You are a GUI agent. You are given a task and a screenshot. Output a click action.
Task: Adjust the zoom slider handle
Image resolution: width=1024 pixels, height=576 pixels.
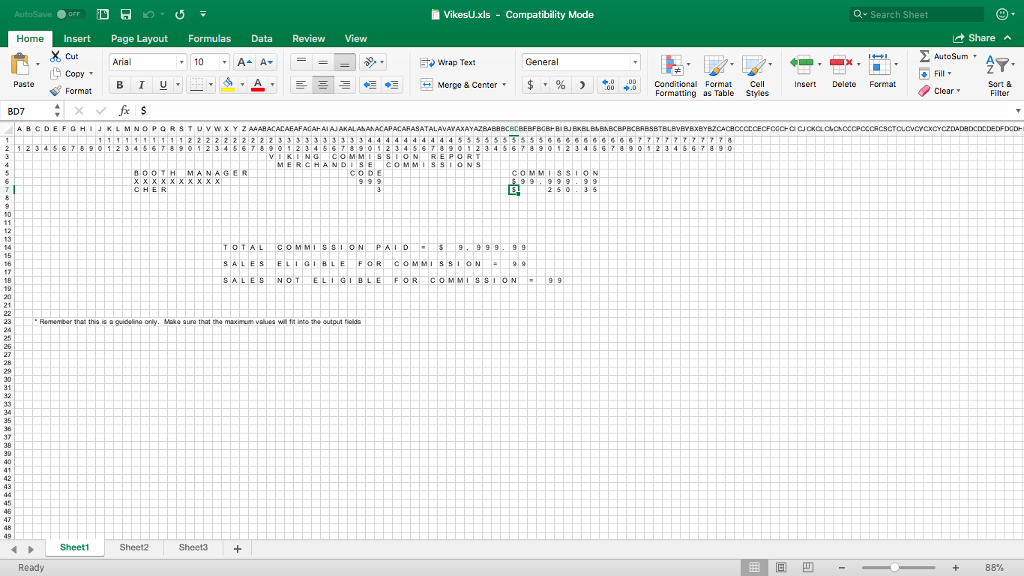tap(895, 568)
